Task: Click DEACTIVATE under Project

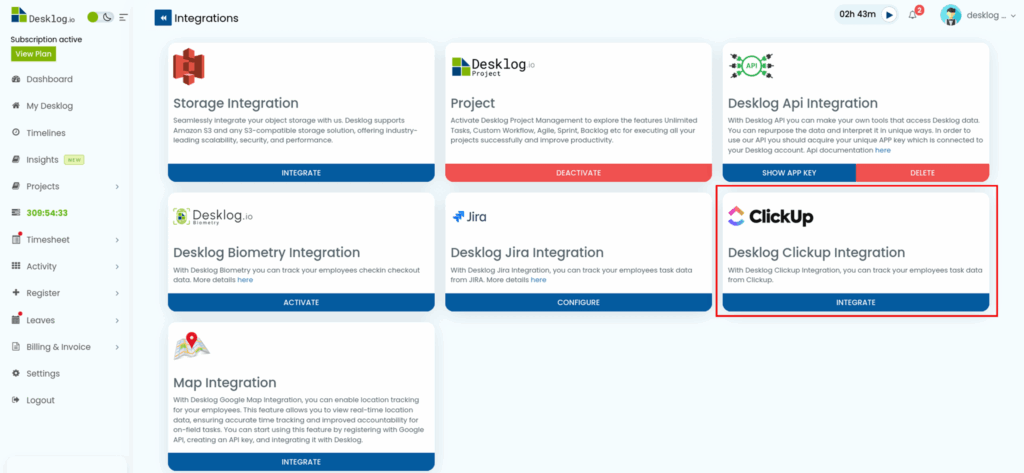Action: (x=579, y=173)
